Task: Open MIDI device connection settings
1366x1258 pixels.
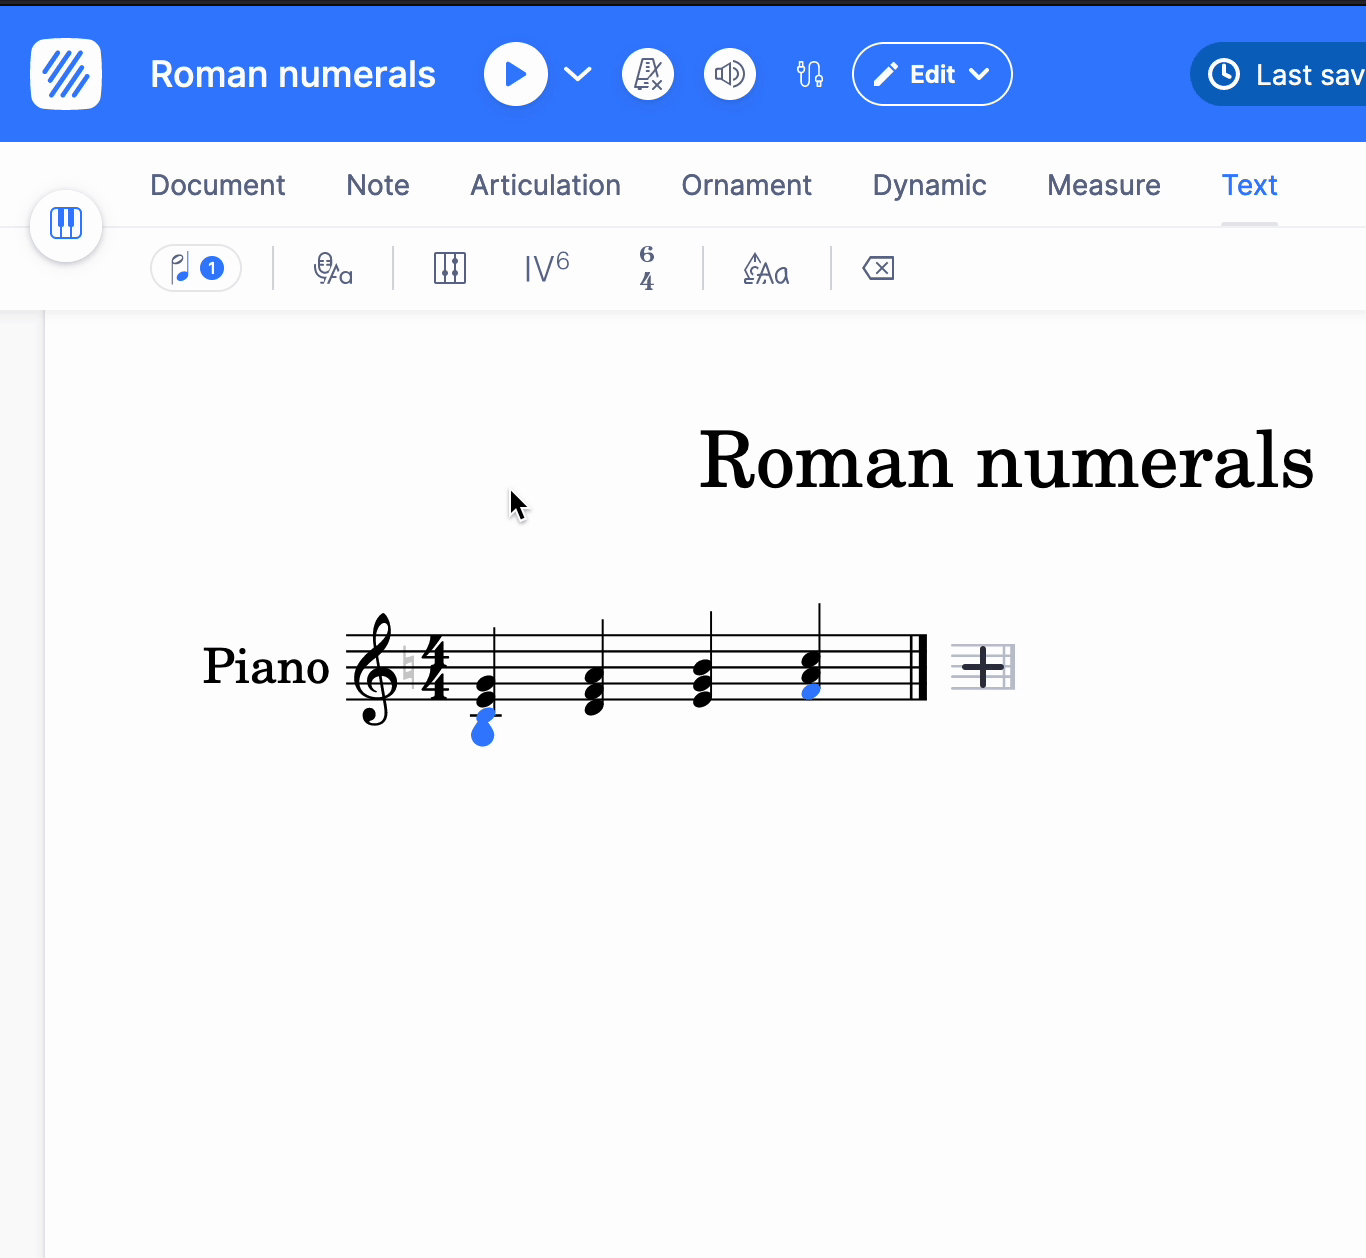Action: tap(810, 73)
